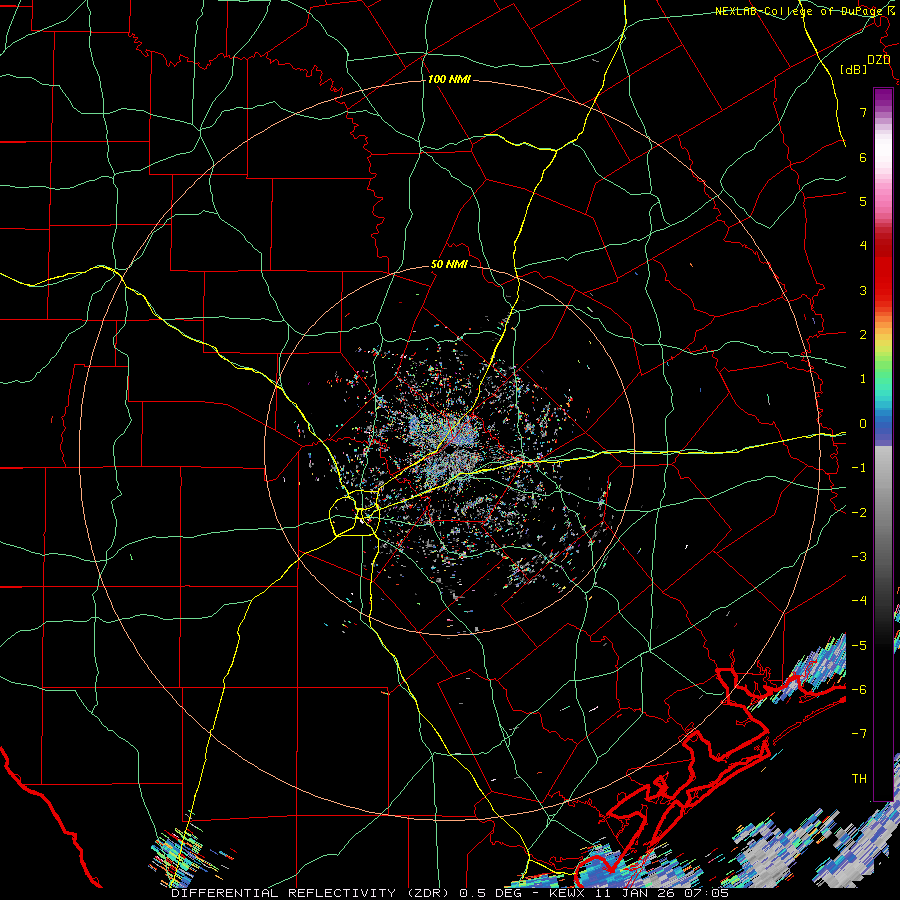Click the -5 value on color scale
Viewport: 900px width, 900px height.
coord(859,646)
